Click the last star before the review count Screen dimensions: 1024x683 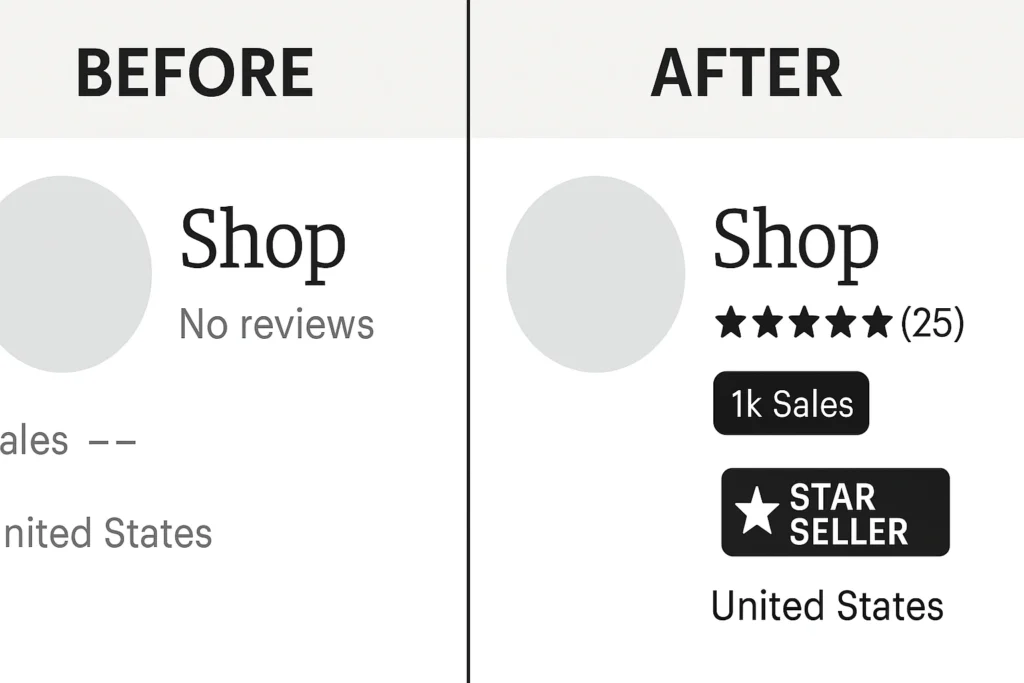[875, 323]
